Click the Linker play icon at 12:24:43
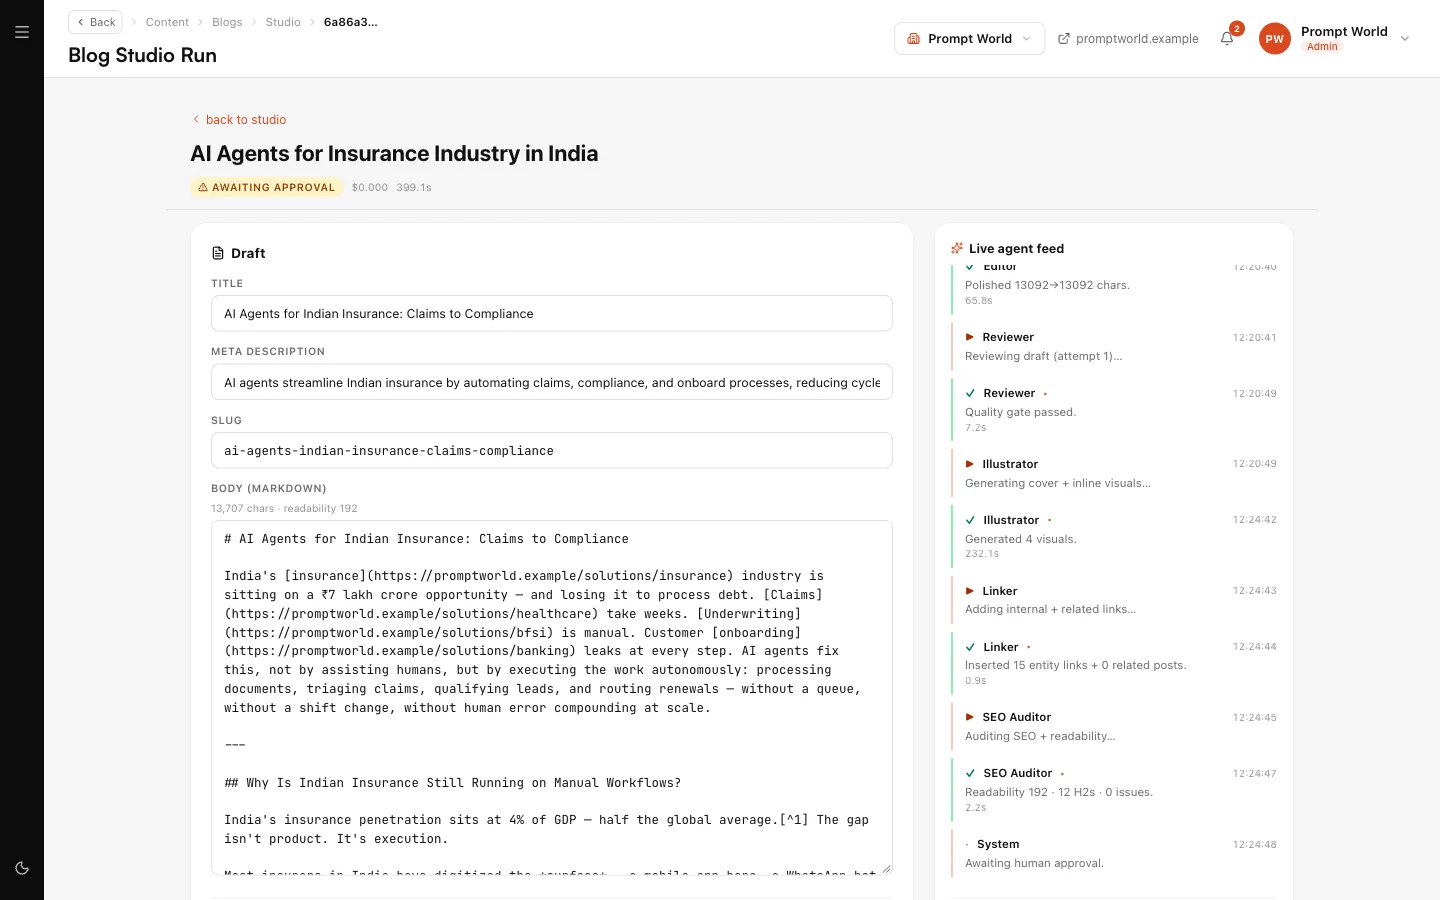Viewport: 1440px width, 900px height. (970, 591)
